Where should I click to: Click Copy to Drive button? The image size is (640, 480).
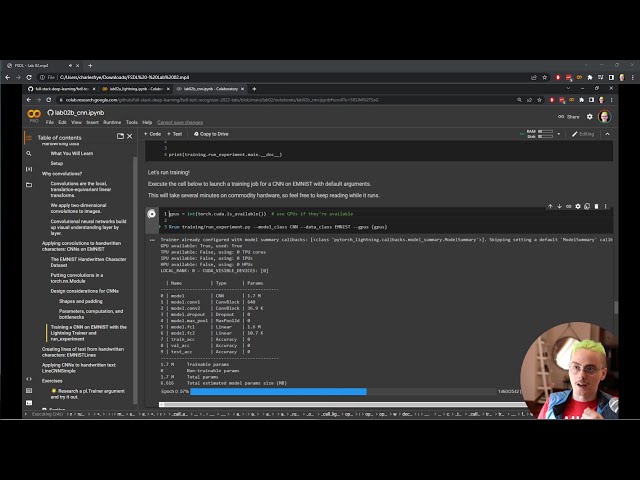tap(211, 134)
